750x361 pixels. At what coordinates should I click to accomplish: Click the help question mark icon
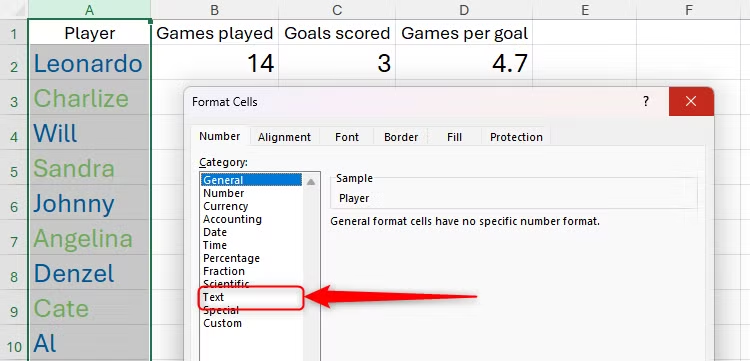(x=646, y=101)
